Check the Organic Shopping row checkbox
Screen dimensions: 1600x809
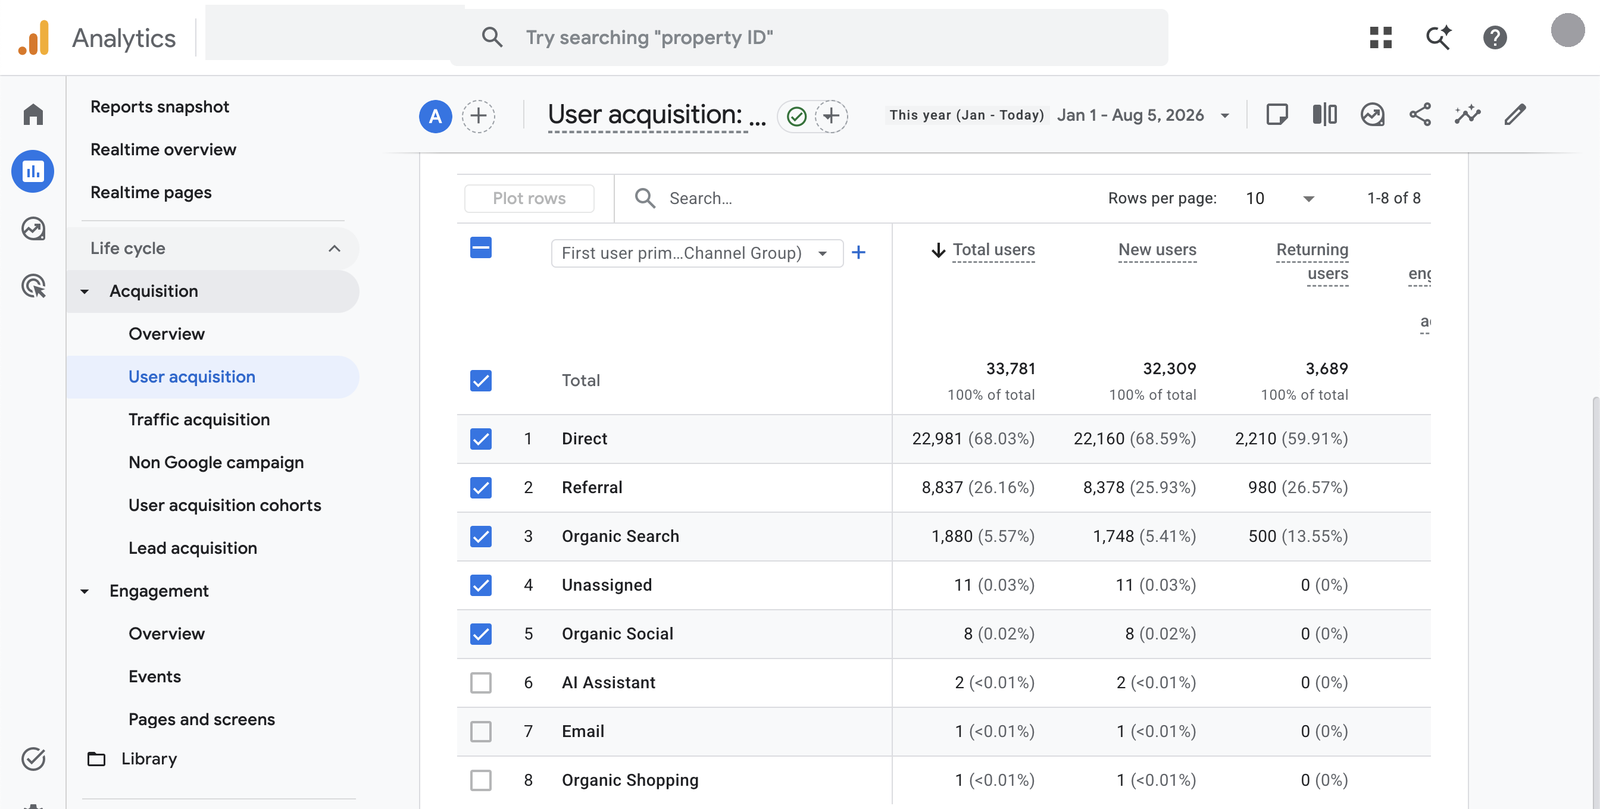point(481,780)
